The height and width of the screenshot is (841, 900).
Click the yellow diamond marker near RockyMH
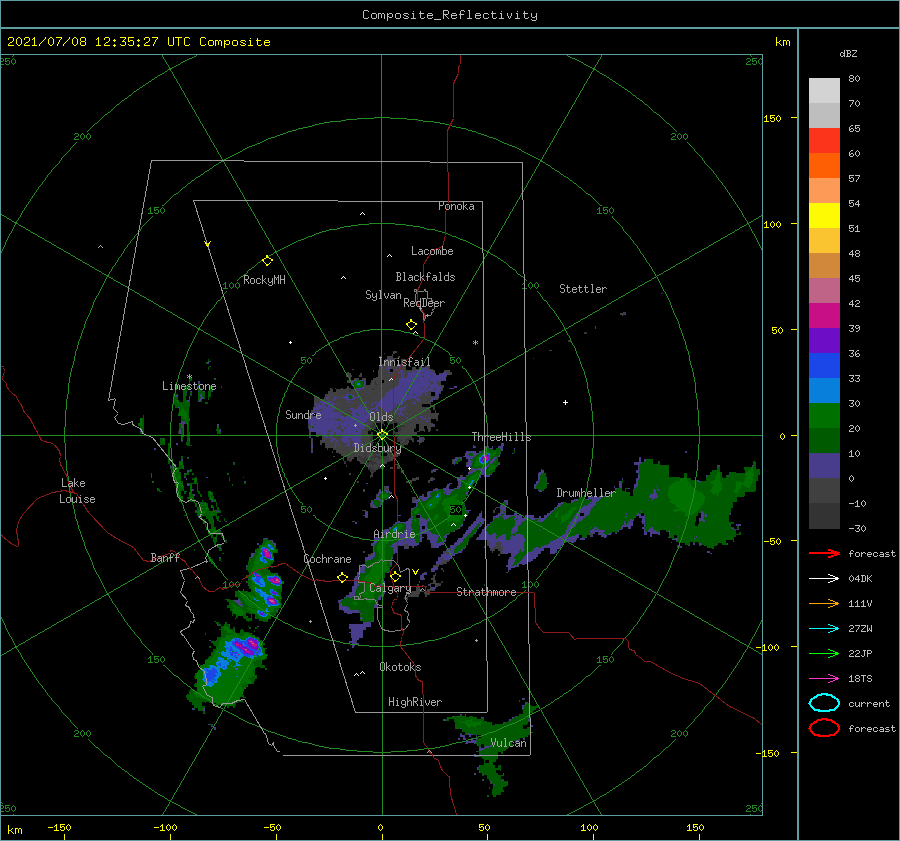pos(267,261)
